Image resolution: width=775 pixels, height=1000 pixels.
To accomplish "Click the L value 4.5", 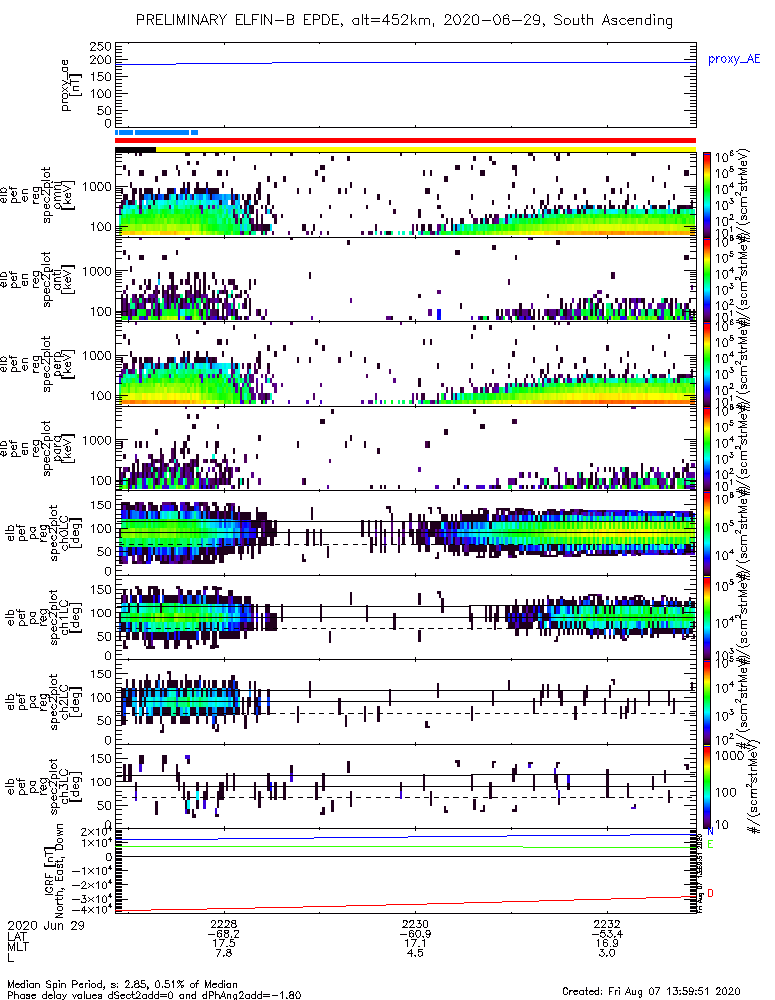I will pyautogui.click(x=415, y=953).
